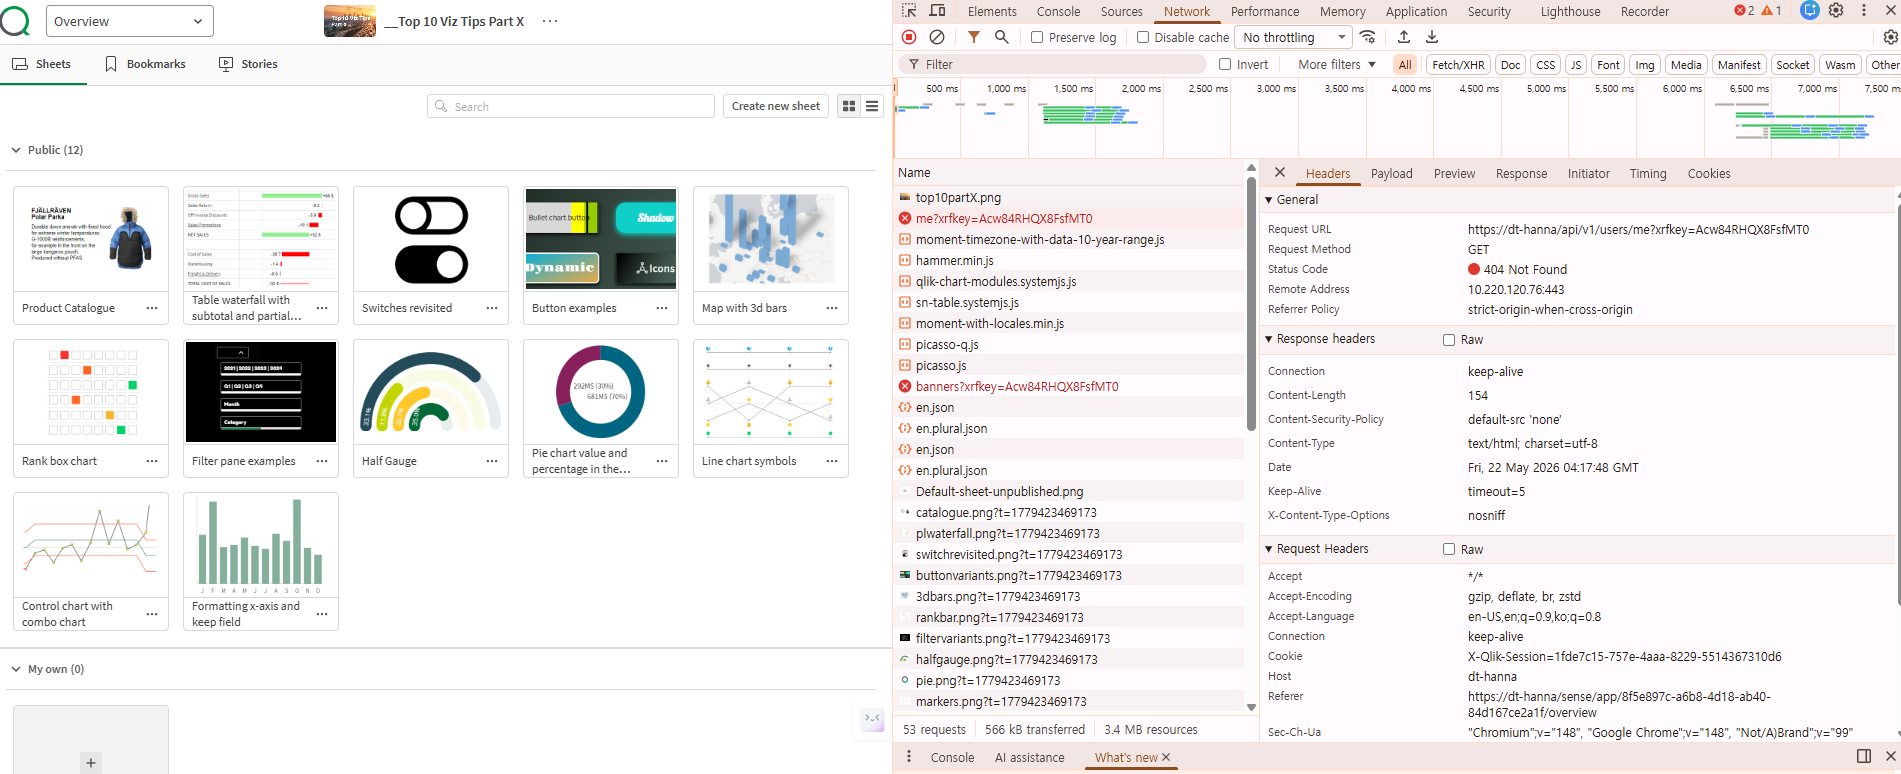Switch to the Elements panel
The height and width of the screenshot is (774, 1901).
coord(992,11)
